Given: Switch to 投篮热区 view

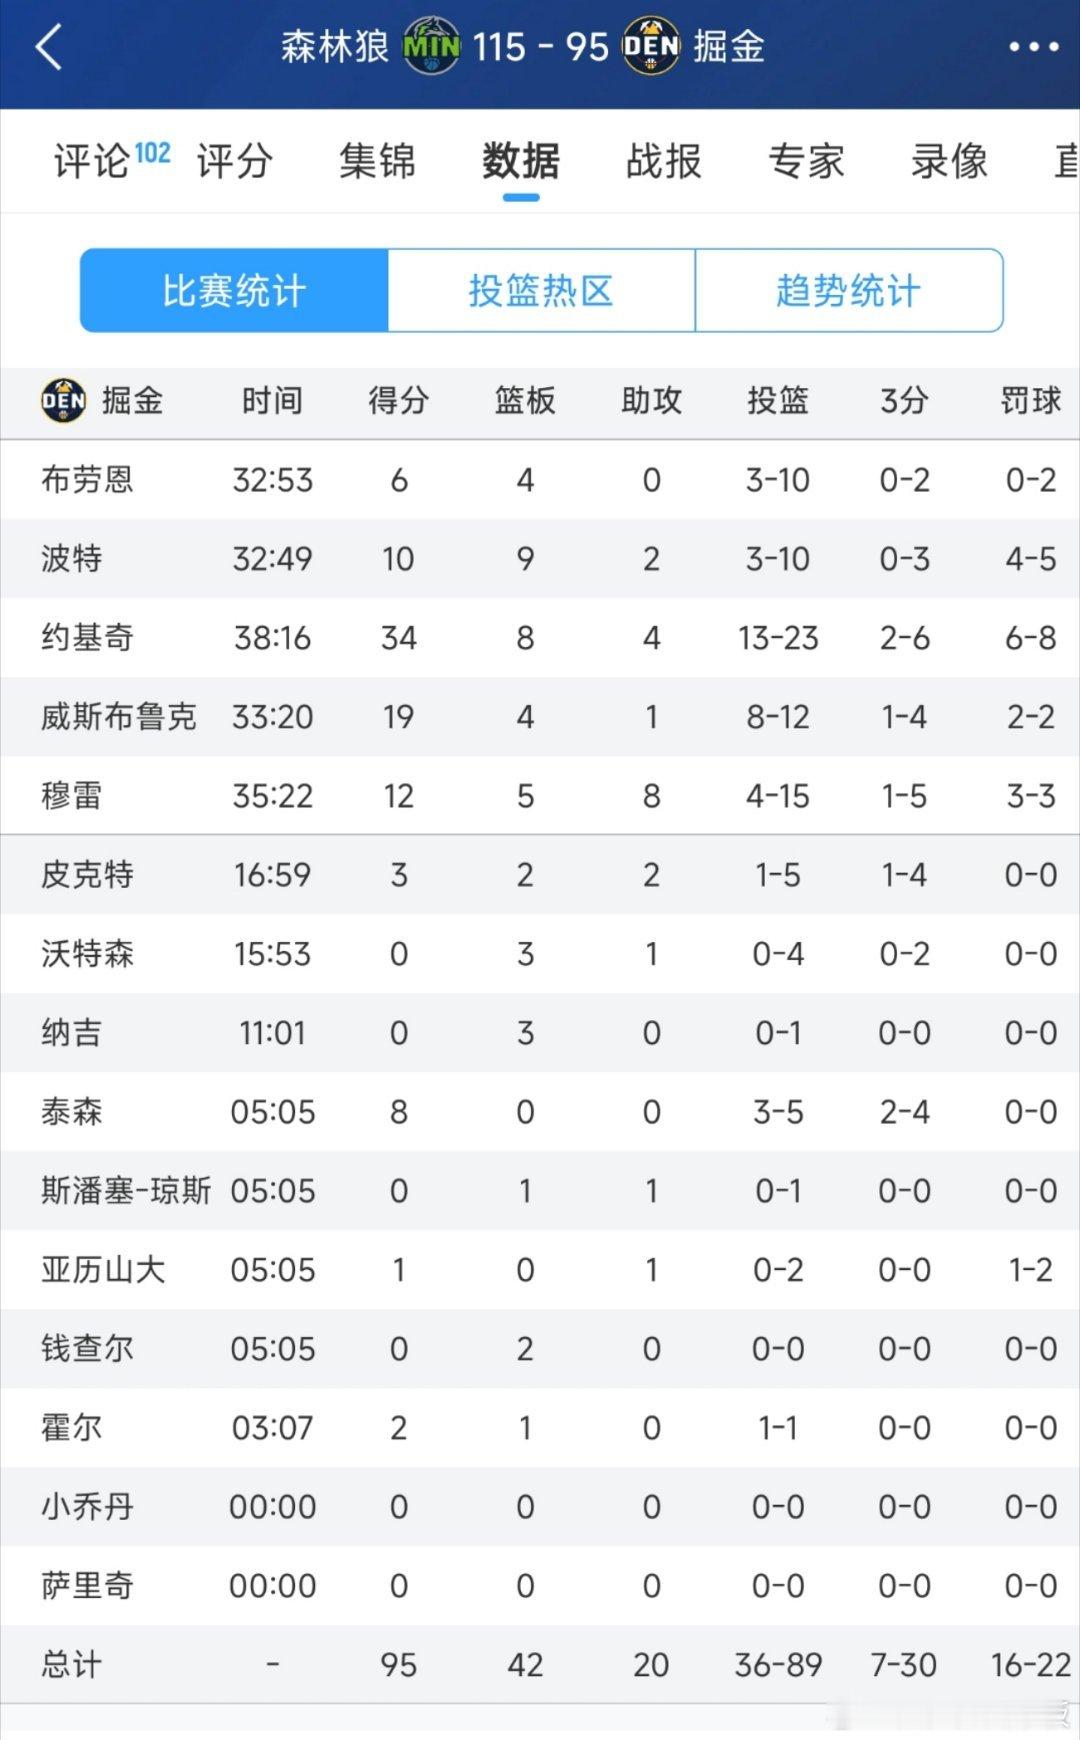Looking at the screenshot, I should coord(541,291).
